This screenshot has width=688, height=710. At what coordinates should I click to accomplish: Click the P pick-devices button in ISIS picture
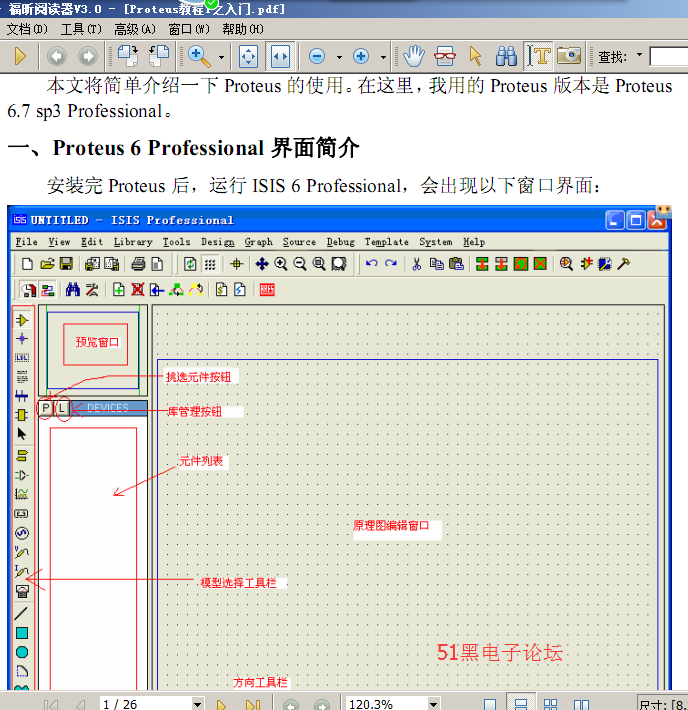click(x=45, y=408)
